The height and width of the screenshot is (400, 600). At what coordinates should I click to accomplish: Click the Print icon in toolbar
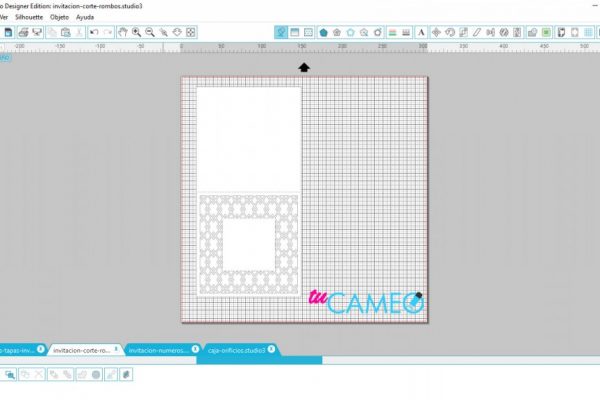pos(23,33)
